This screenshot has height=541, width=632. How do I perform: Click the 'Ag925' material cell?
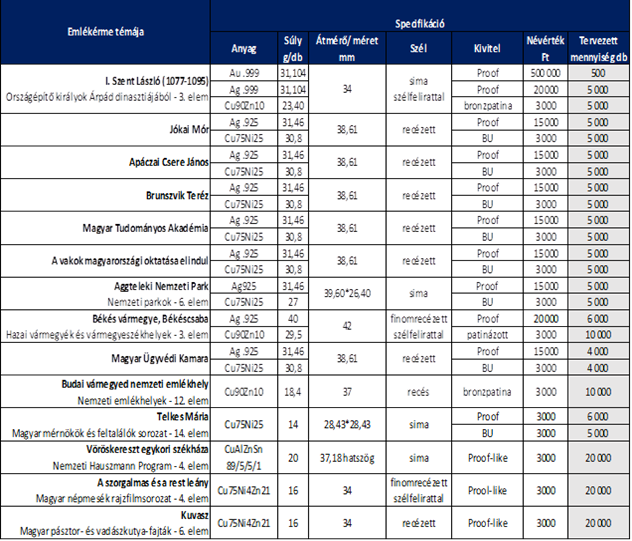pos(244,286)
